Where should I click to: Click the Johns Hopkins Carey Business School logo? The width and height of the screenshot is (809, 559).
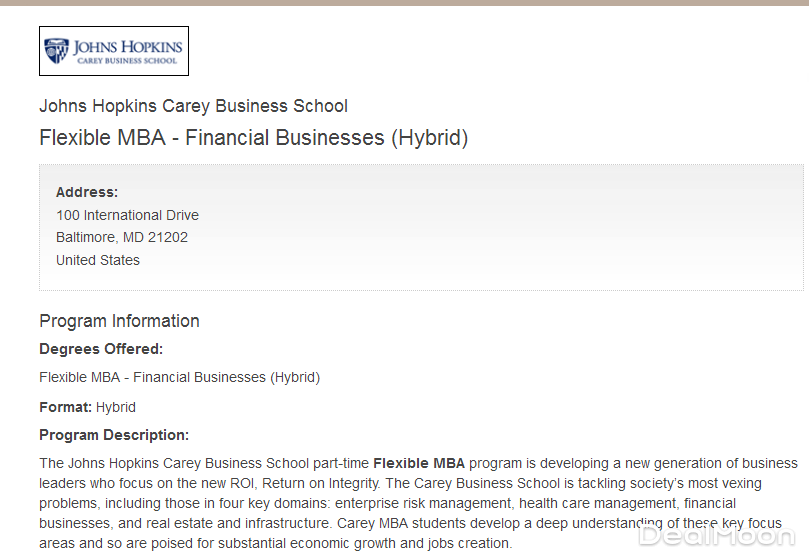(114, 51)
